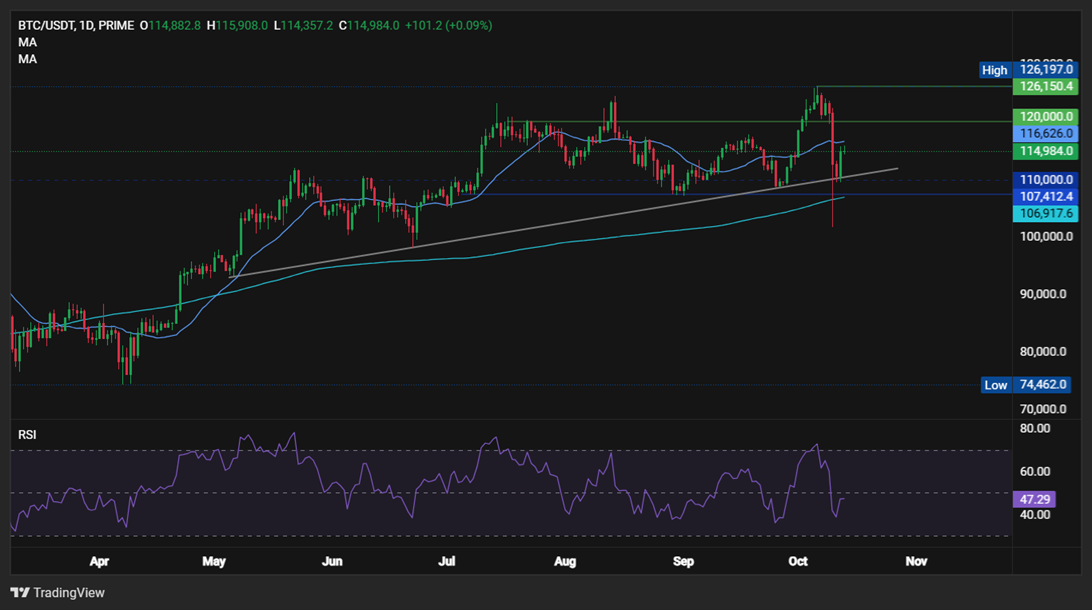Click the TradingView logo icon
Viewport: 1092px width, 610px height.
pyautogui.click(x=19, y=592)
